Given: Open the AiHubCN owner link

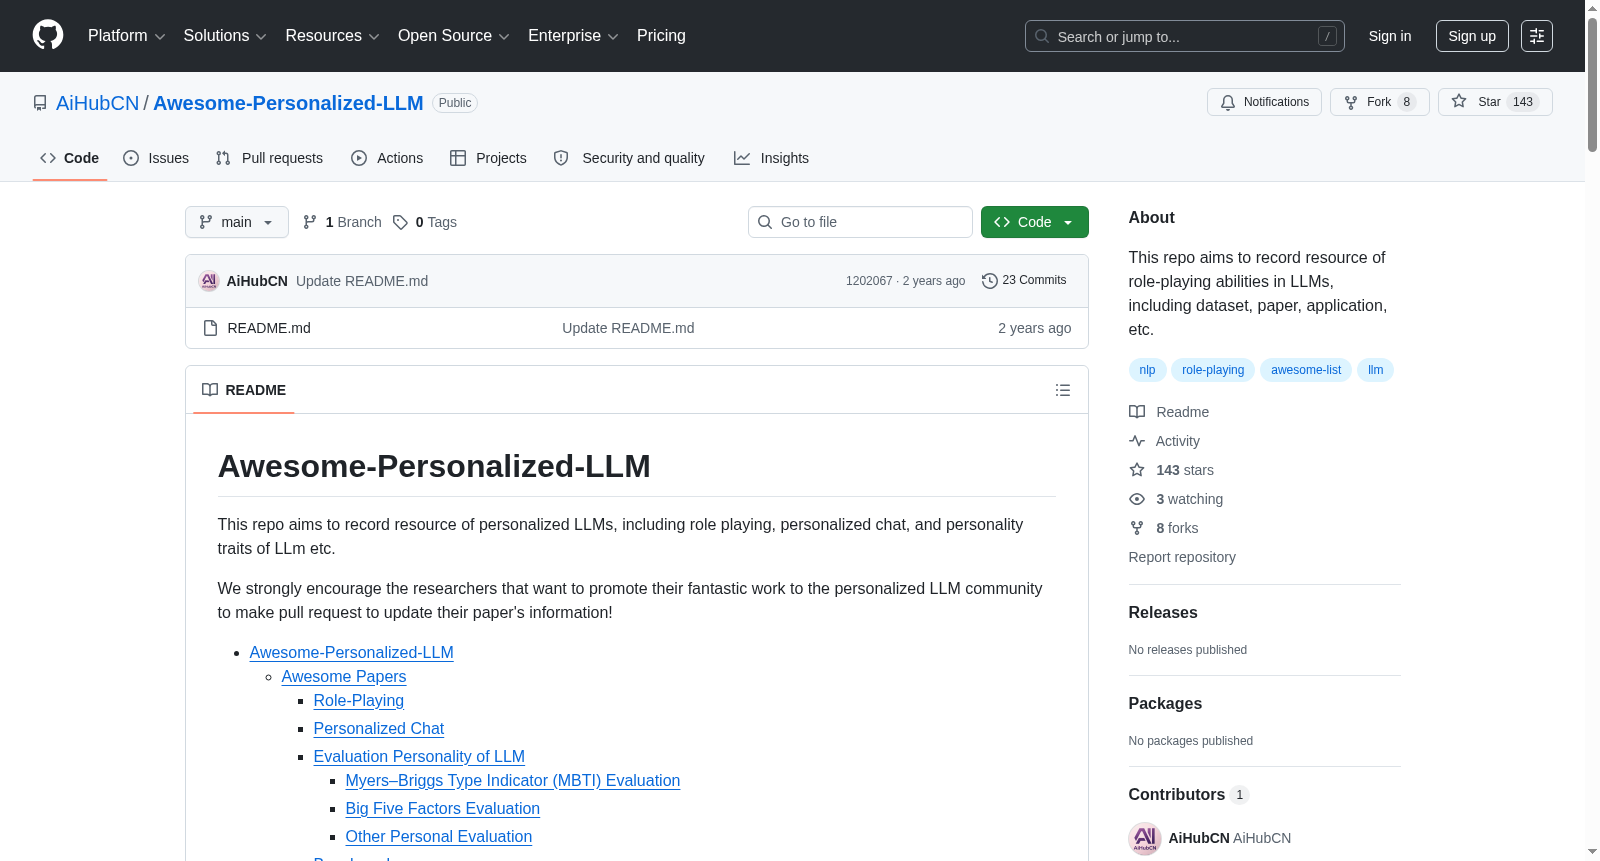Looking at the screenshot, I should point(98,103).
